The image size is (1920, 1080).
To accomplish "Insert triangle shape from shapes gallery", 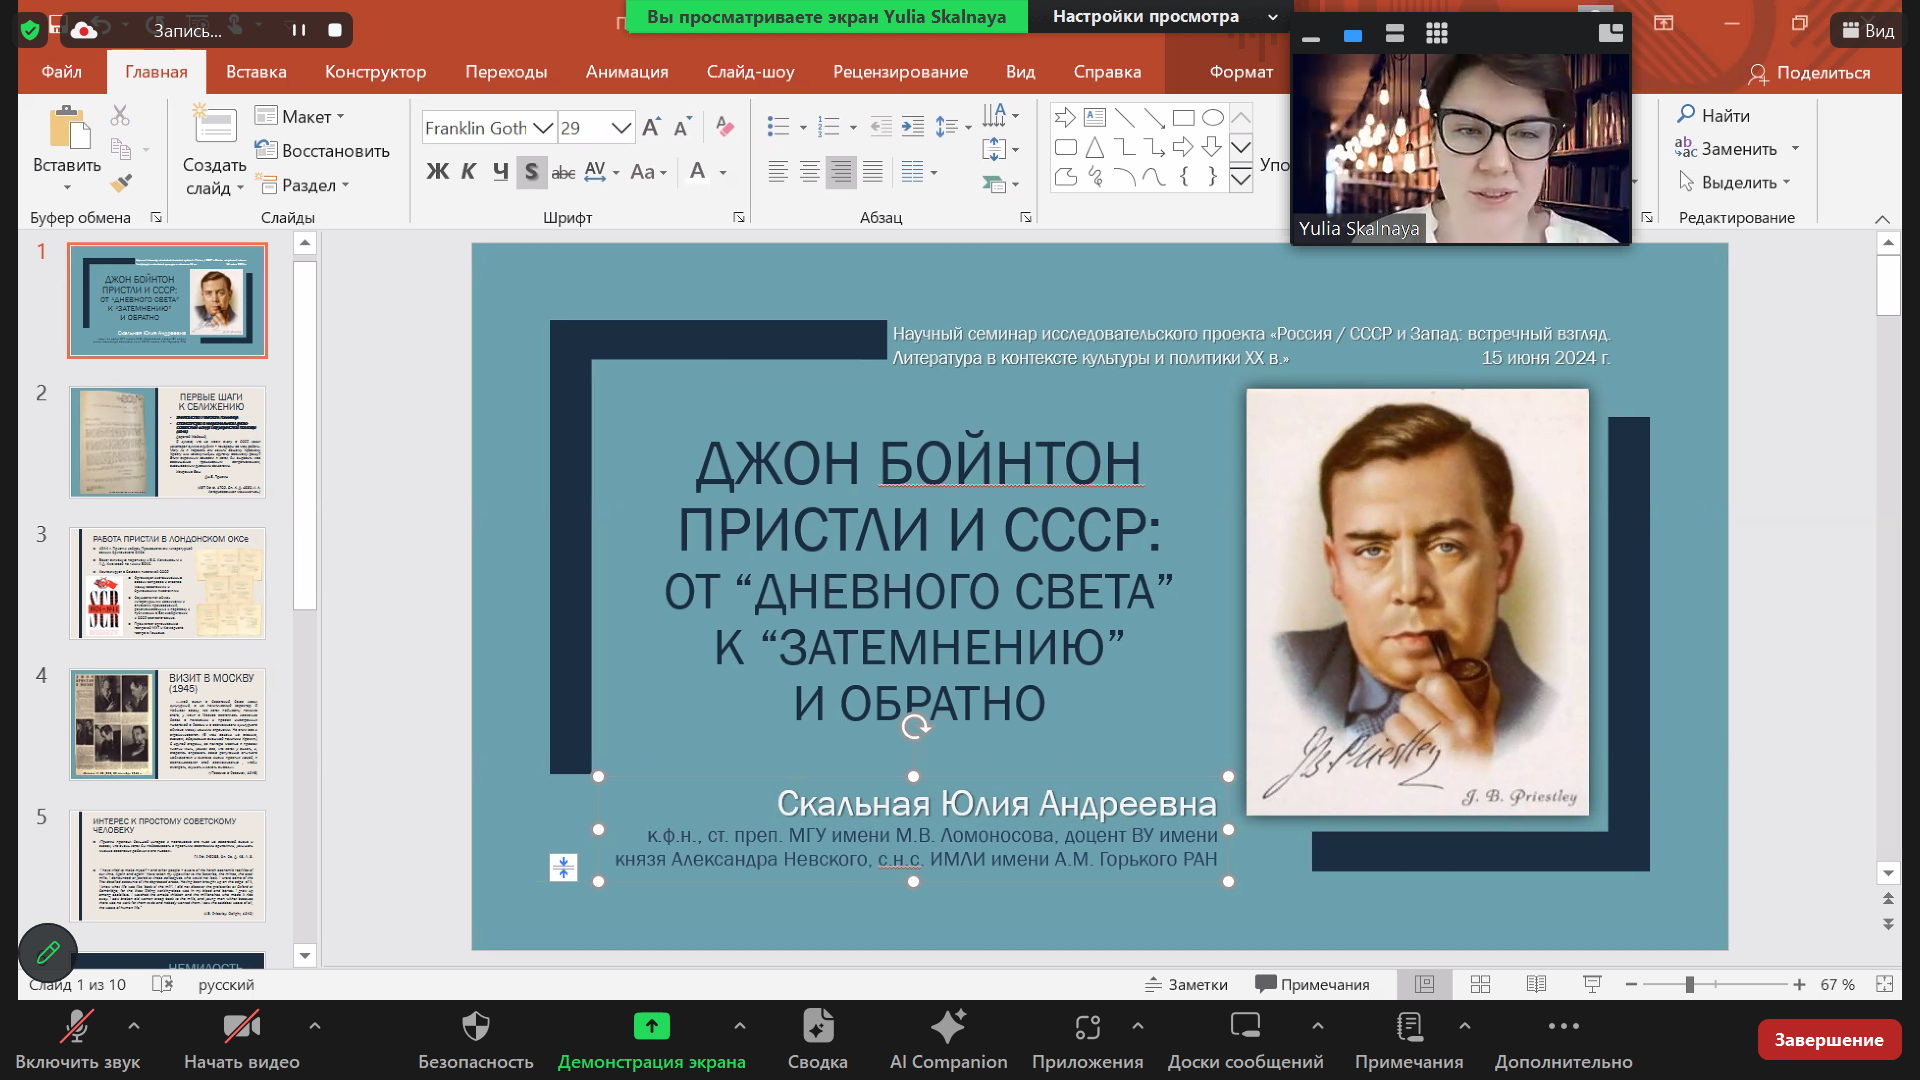I will [1095, 148].
